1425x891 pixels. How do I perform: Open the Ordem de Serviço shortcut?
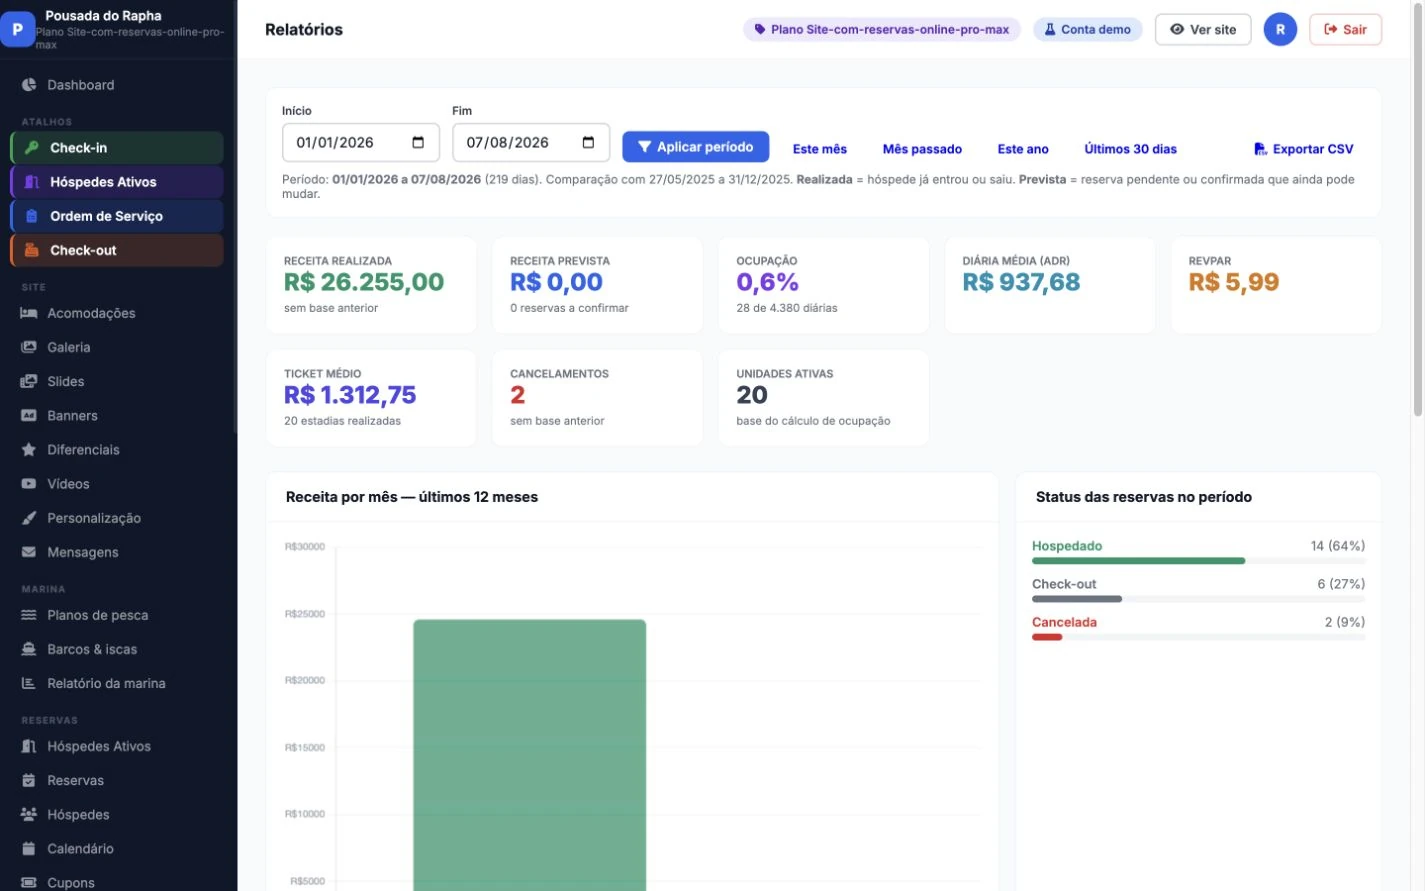(x=117, y=216)
